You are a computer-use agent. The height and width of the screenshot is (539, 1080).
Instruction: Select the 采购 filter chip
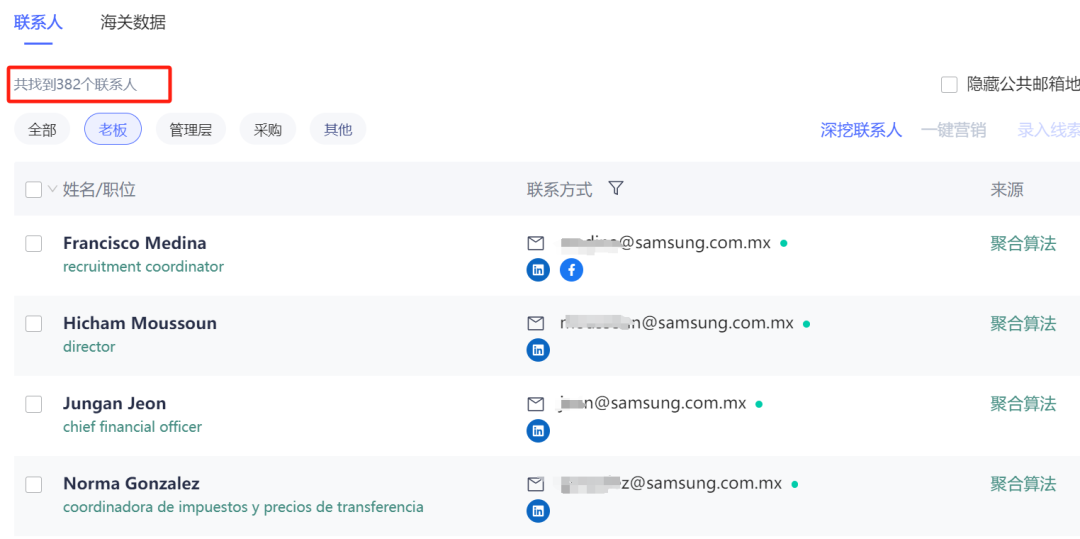click(x=268, y=129)
